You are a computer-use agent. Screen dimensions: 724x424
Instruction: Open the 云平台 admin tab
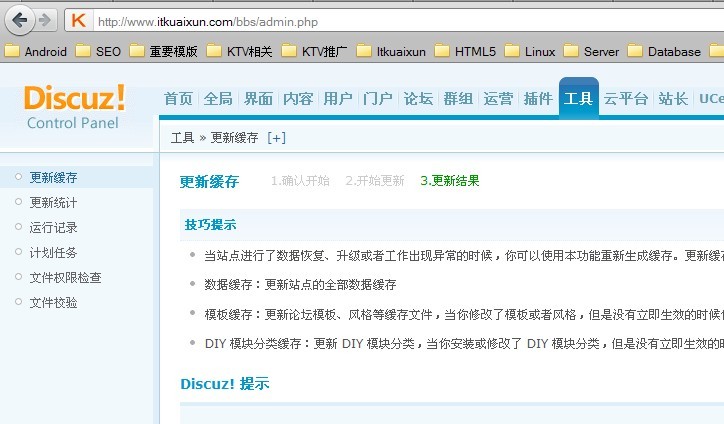[626, 98]
